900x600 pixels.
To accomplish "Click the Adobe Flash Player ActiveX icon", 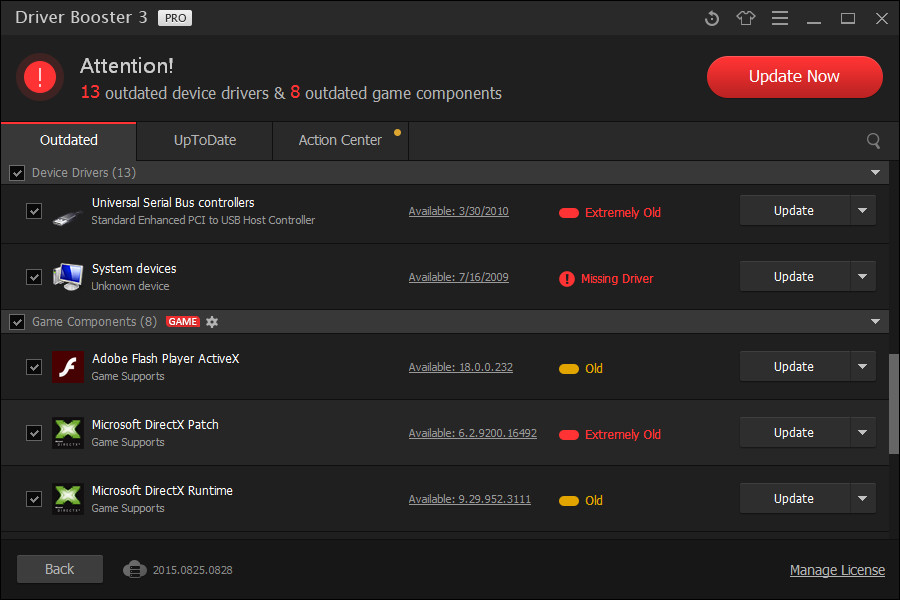I will tap(67, 367).
